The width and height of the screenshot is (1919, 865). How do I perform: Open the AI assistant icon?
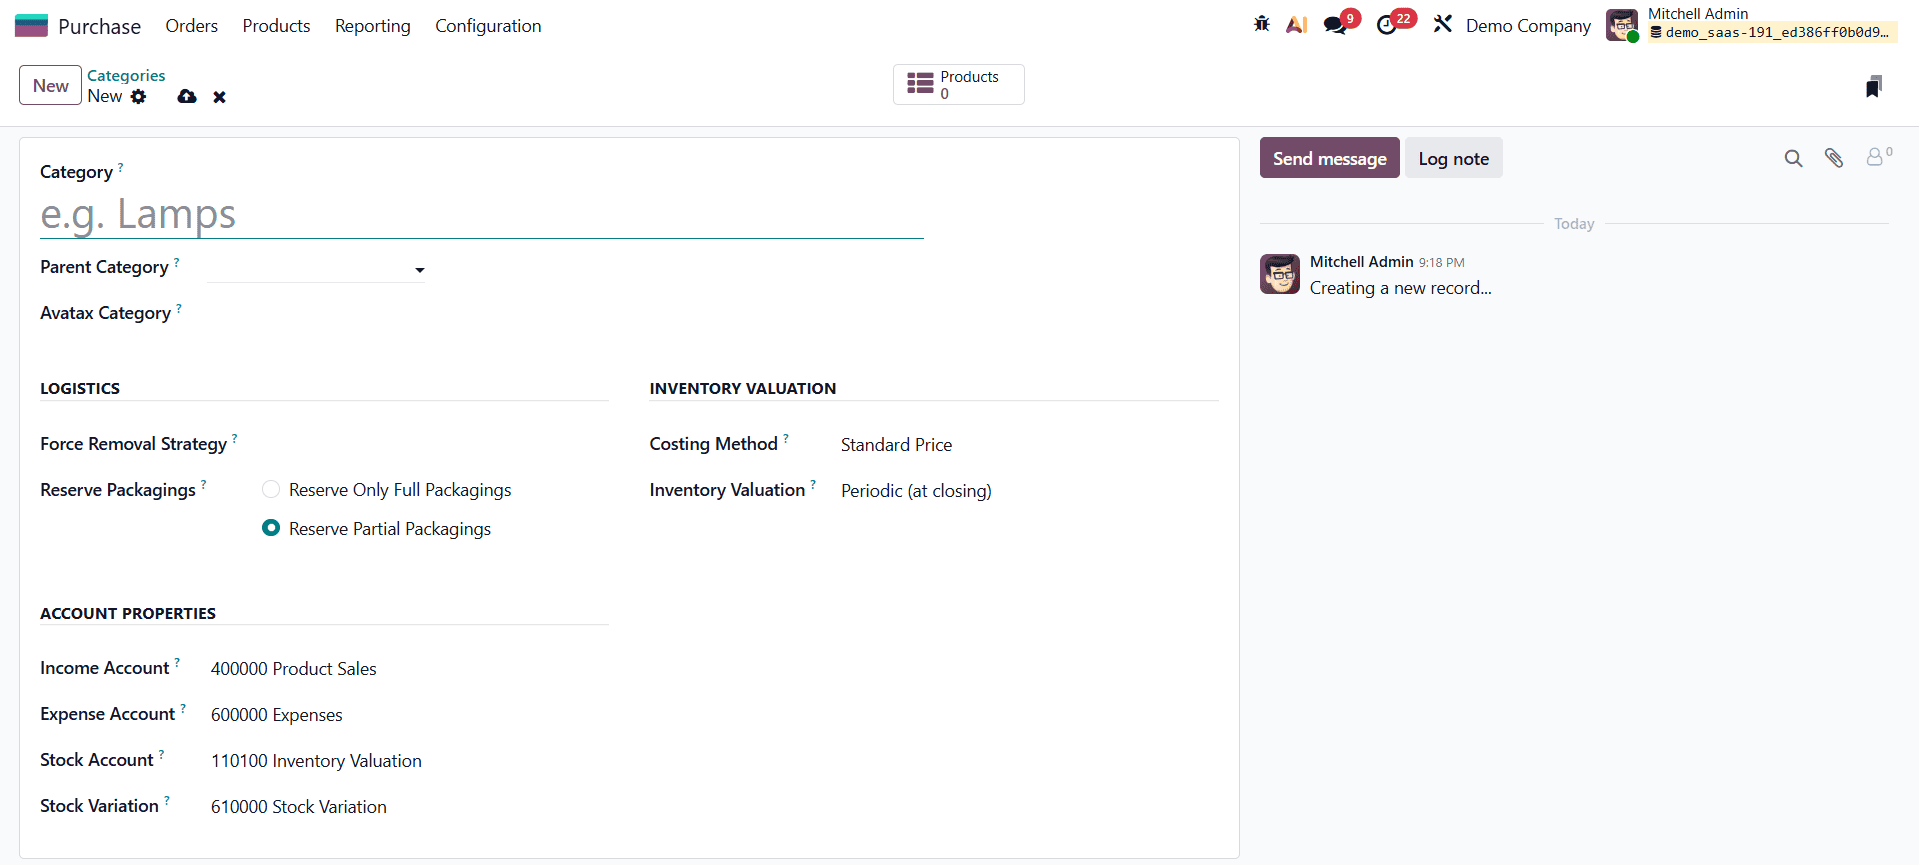1296,25
